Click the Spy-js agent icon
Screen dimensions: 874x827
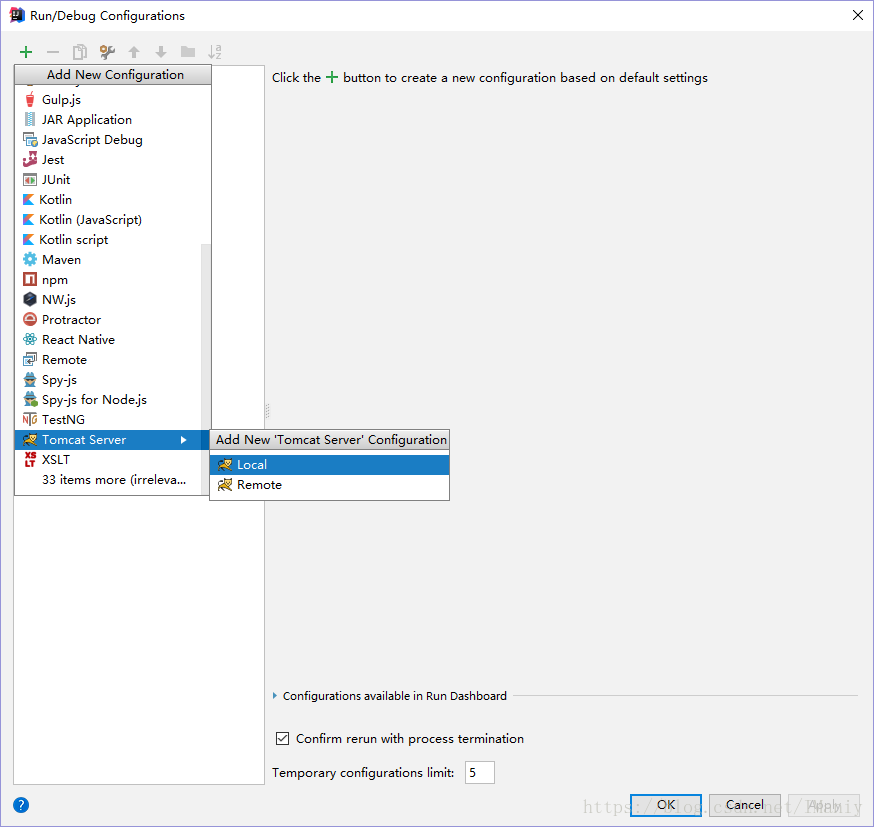(30, 380)
